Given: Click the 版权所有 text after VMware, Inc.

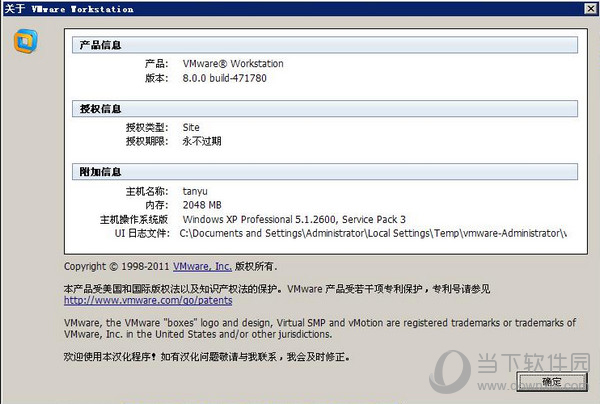Looking at the screenshot, I should (256, 266).
